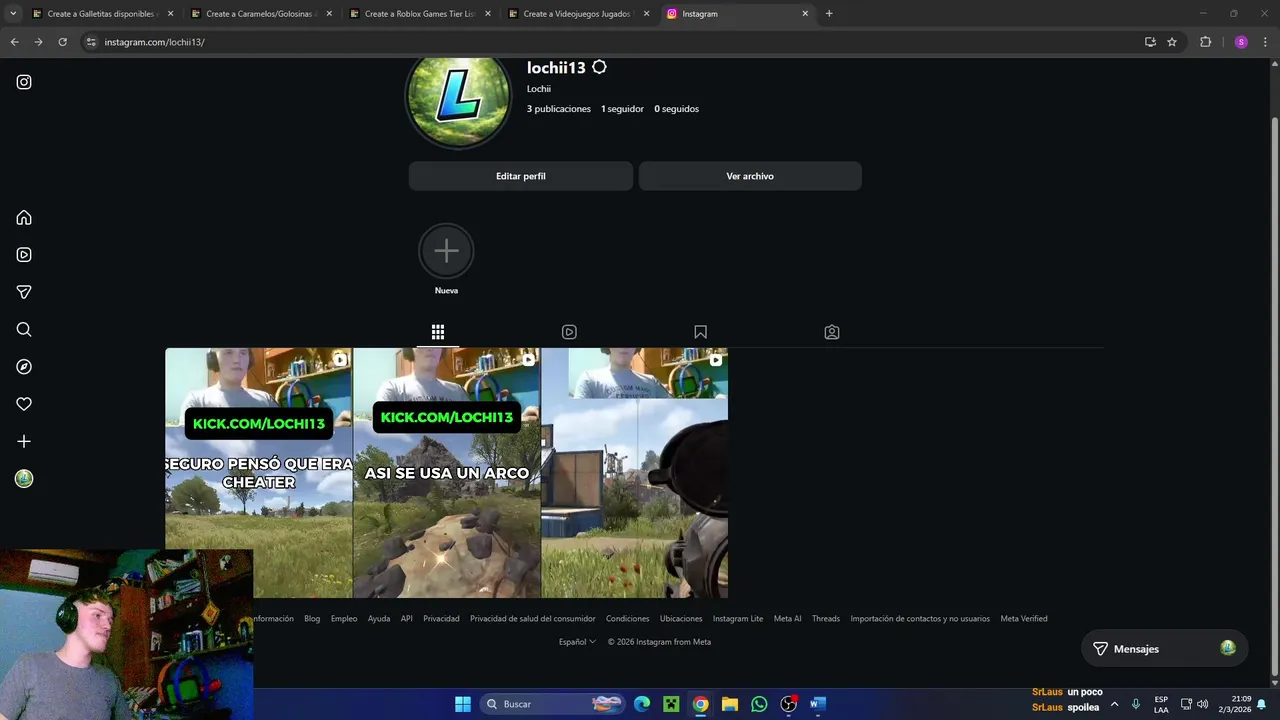Open Empleo footer link

coord(344,619)
